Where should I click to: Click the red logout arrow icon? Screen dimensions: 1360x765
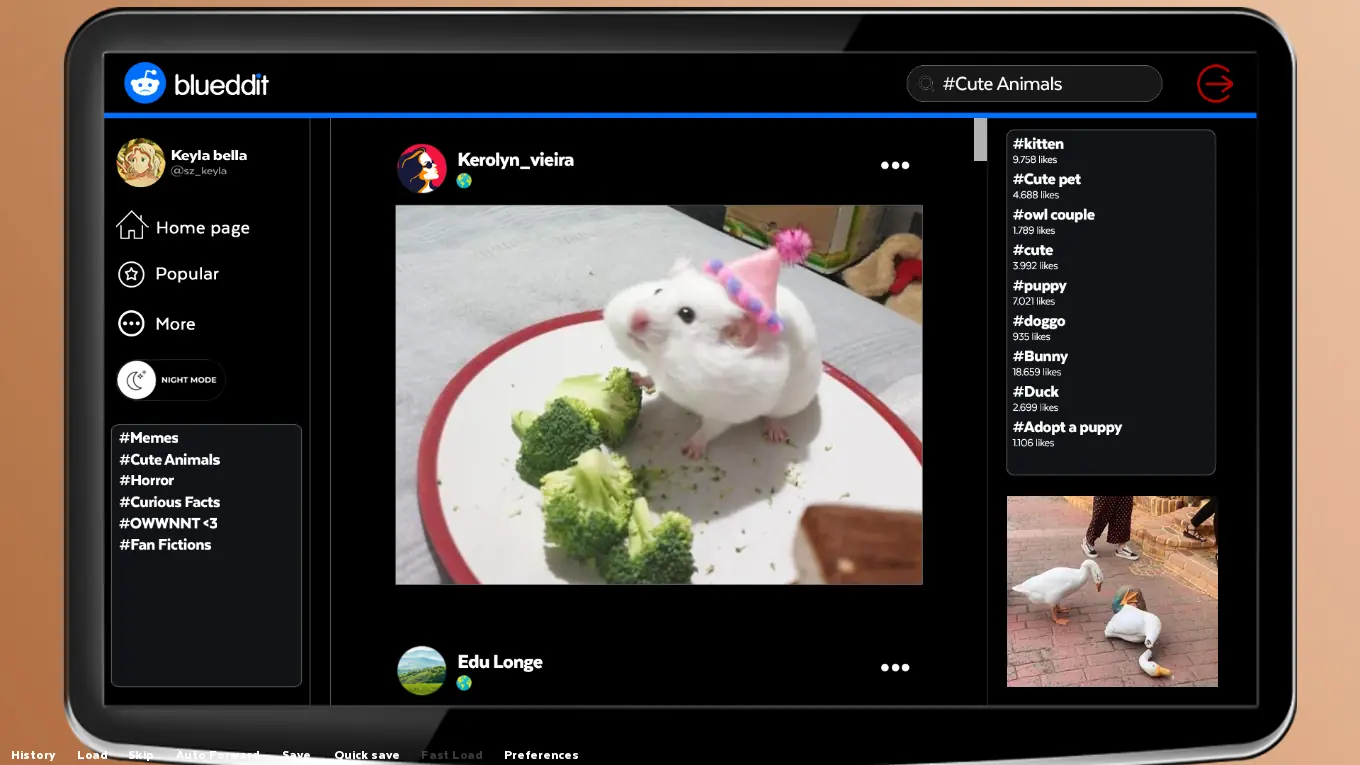(1215, 83)
